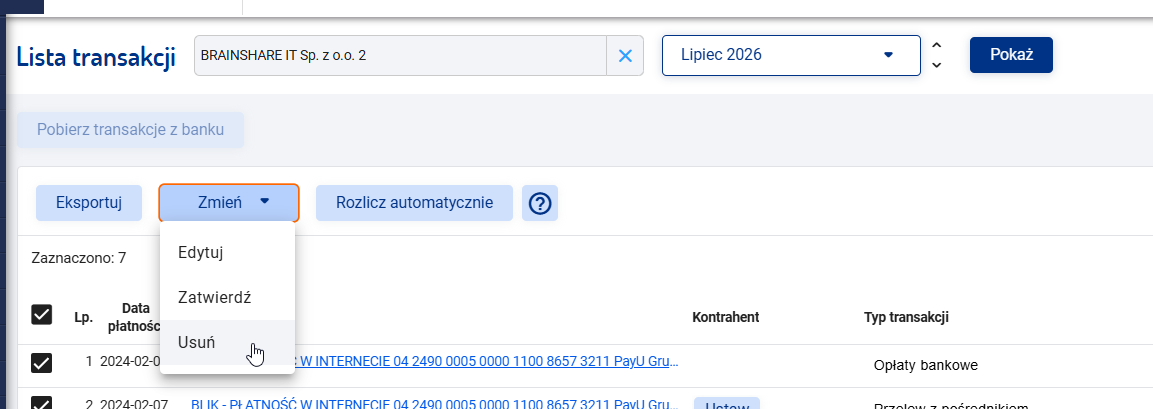This screenshot has width=1153, height=409.
Task: Click the Kontrahent column header
Action: 725,317
